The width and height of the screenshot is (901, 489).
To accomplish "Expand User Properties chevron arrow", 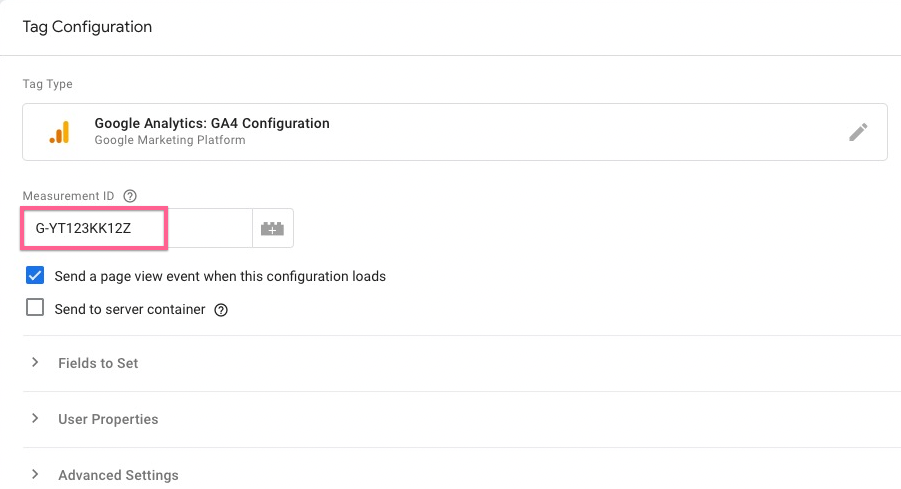I will click(35, 419).
